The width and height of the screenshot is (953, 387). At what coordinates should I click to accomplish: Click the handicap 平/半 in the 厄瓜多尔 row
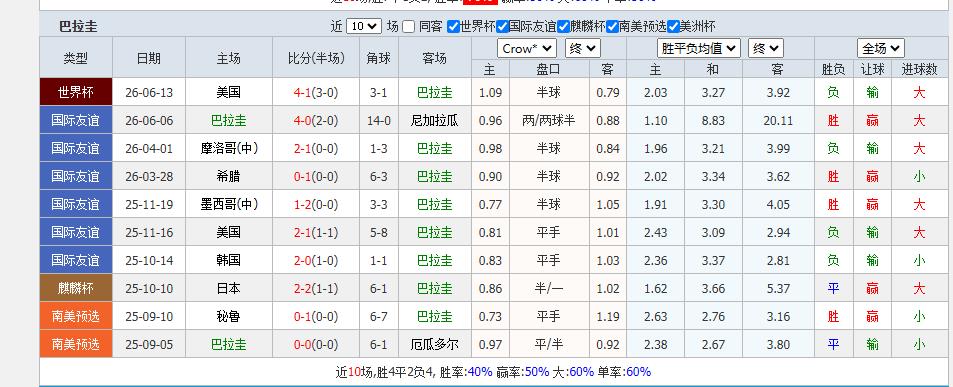click(x=548, y=344)
